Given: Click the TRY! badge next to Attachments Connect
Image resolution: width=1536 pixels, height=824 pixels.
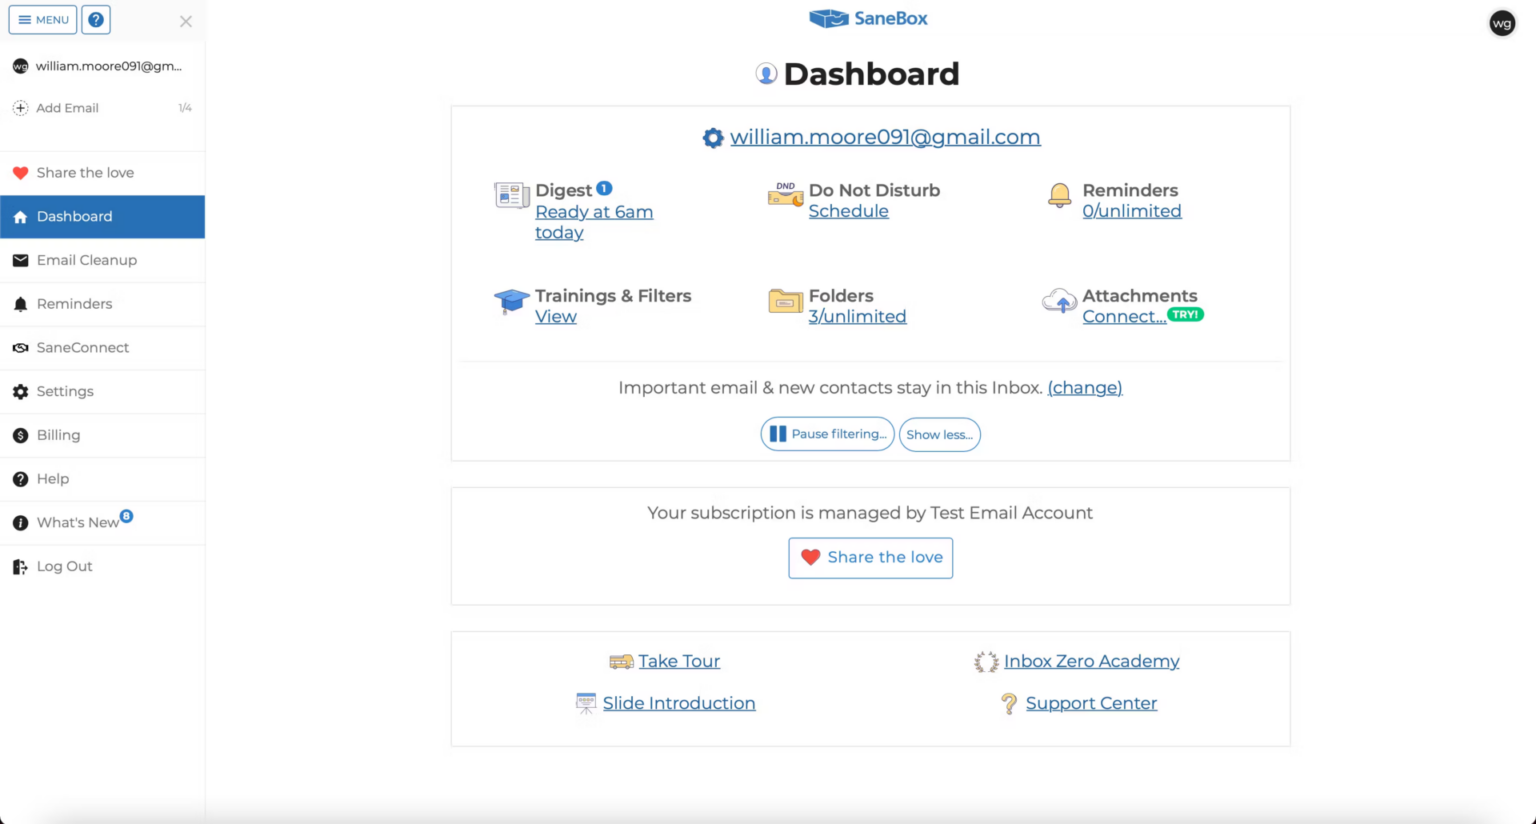Looking at the screenshot, I should pos(1185,313).
